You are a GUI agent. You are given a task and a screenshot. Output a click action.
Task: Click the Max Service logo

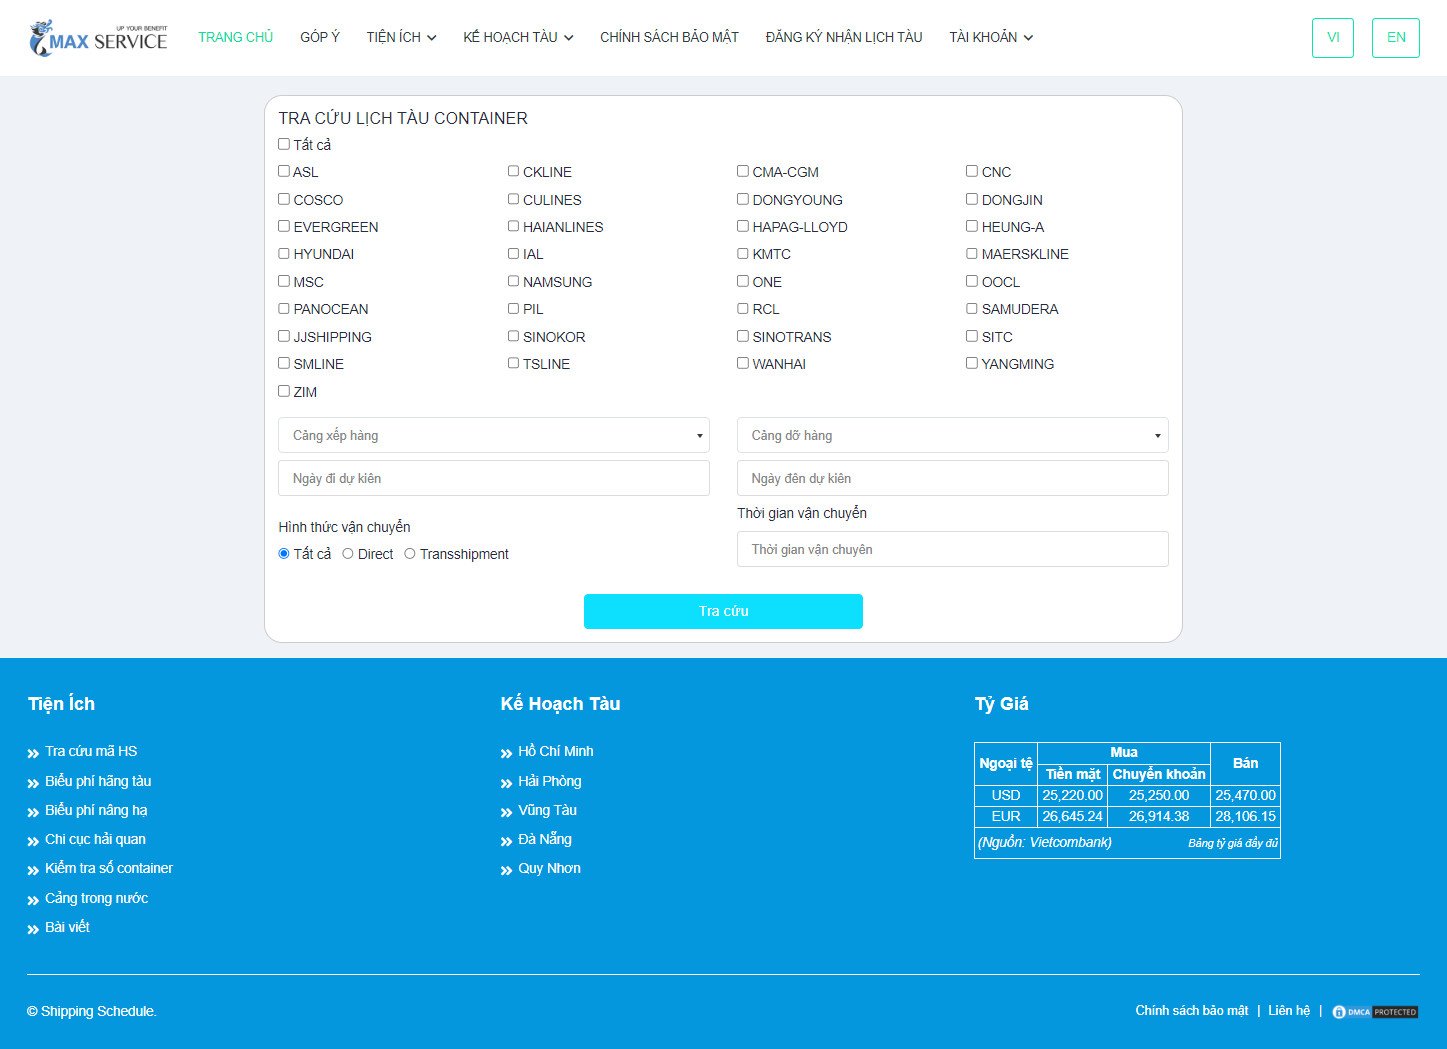pyautogui.click(x=97, y=38)
